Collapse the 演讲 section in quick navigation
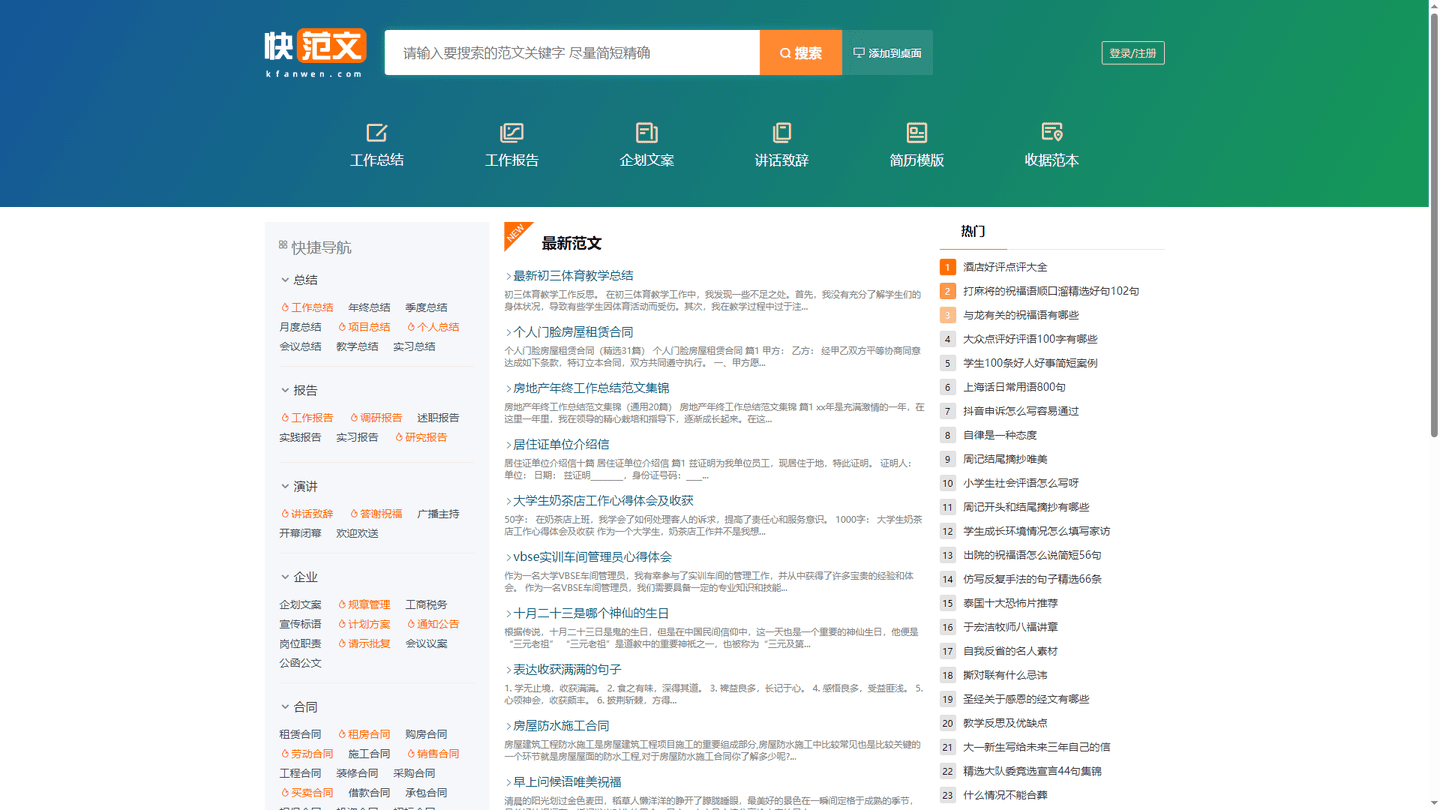 point(299,486)
